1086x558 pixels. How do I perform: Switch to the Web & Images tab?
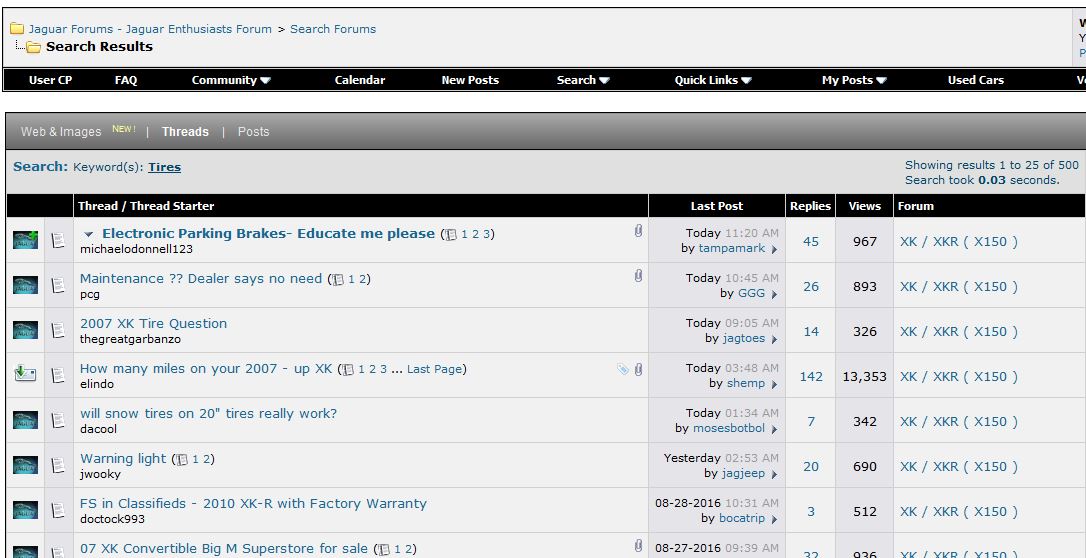pyautogui.click(x=61, y=132)
